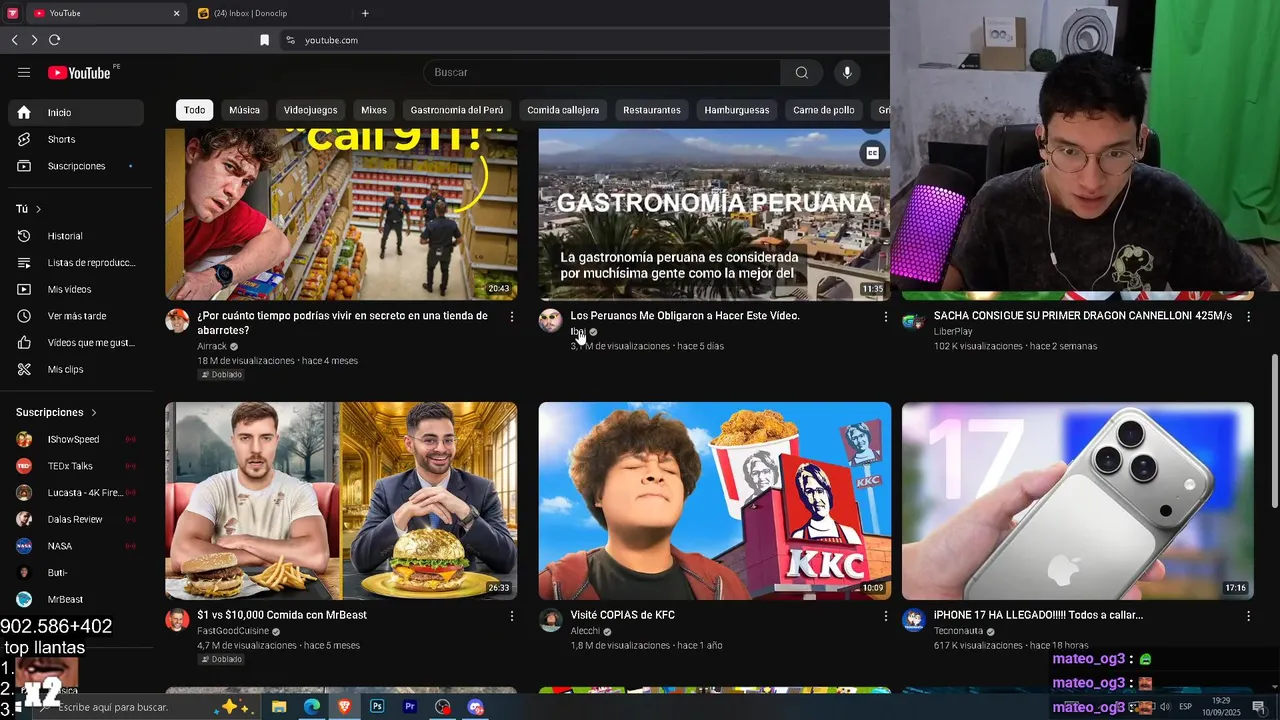The height and width of the screenshot is (720, 1280).
Task: Click the Tecnonauta channel name
Action: point(958,631)
